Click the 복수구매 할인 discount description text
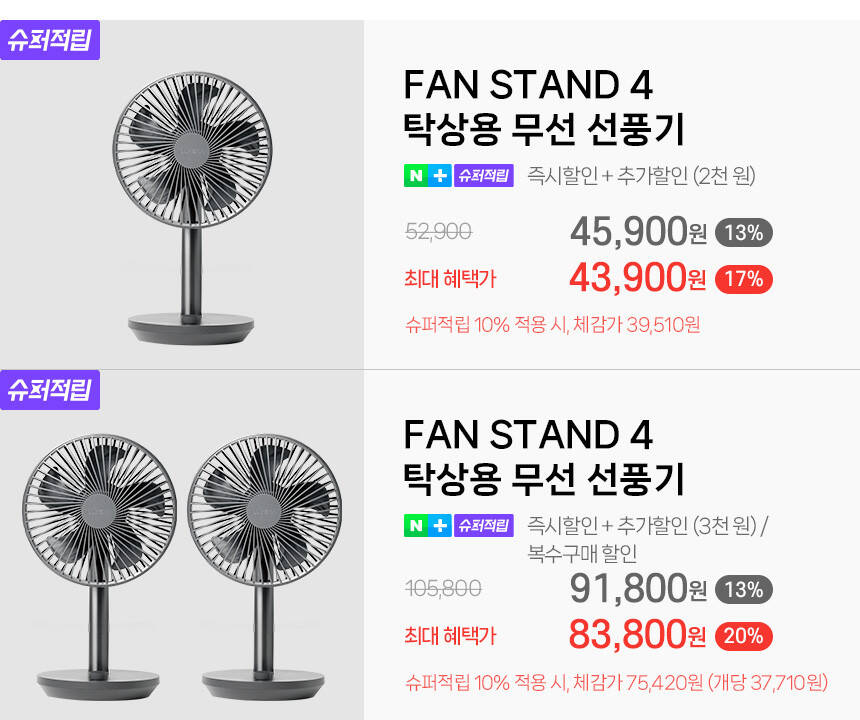The width and height of the screenshot is (860, 720). click(582, 552)
